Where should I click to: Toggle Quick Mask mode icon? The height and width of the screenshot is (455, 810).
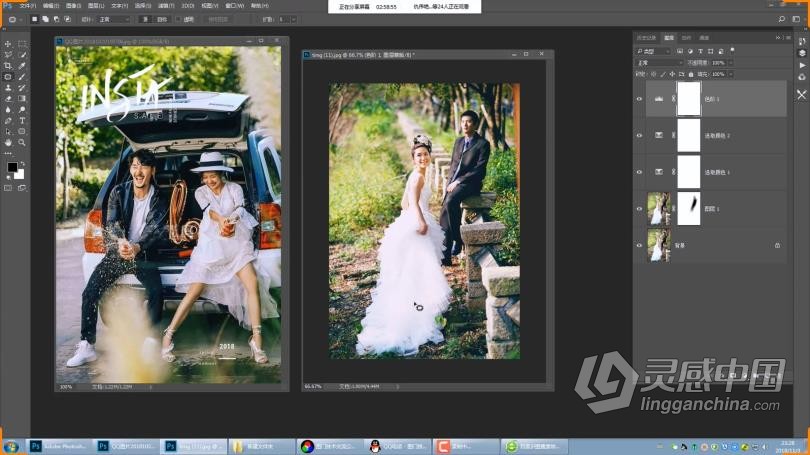pos(8,188)
